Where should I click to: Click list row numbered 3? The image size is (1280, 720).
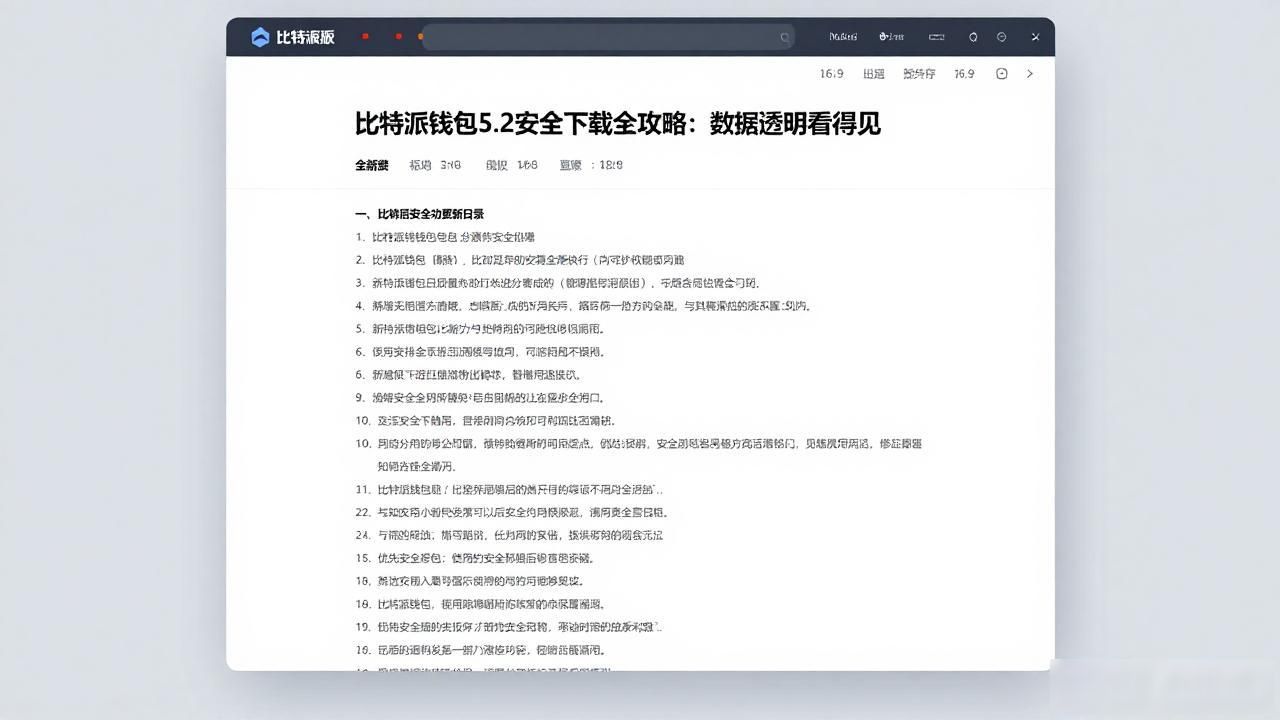[558, 283]
